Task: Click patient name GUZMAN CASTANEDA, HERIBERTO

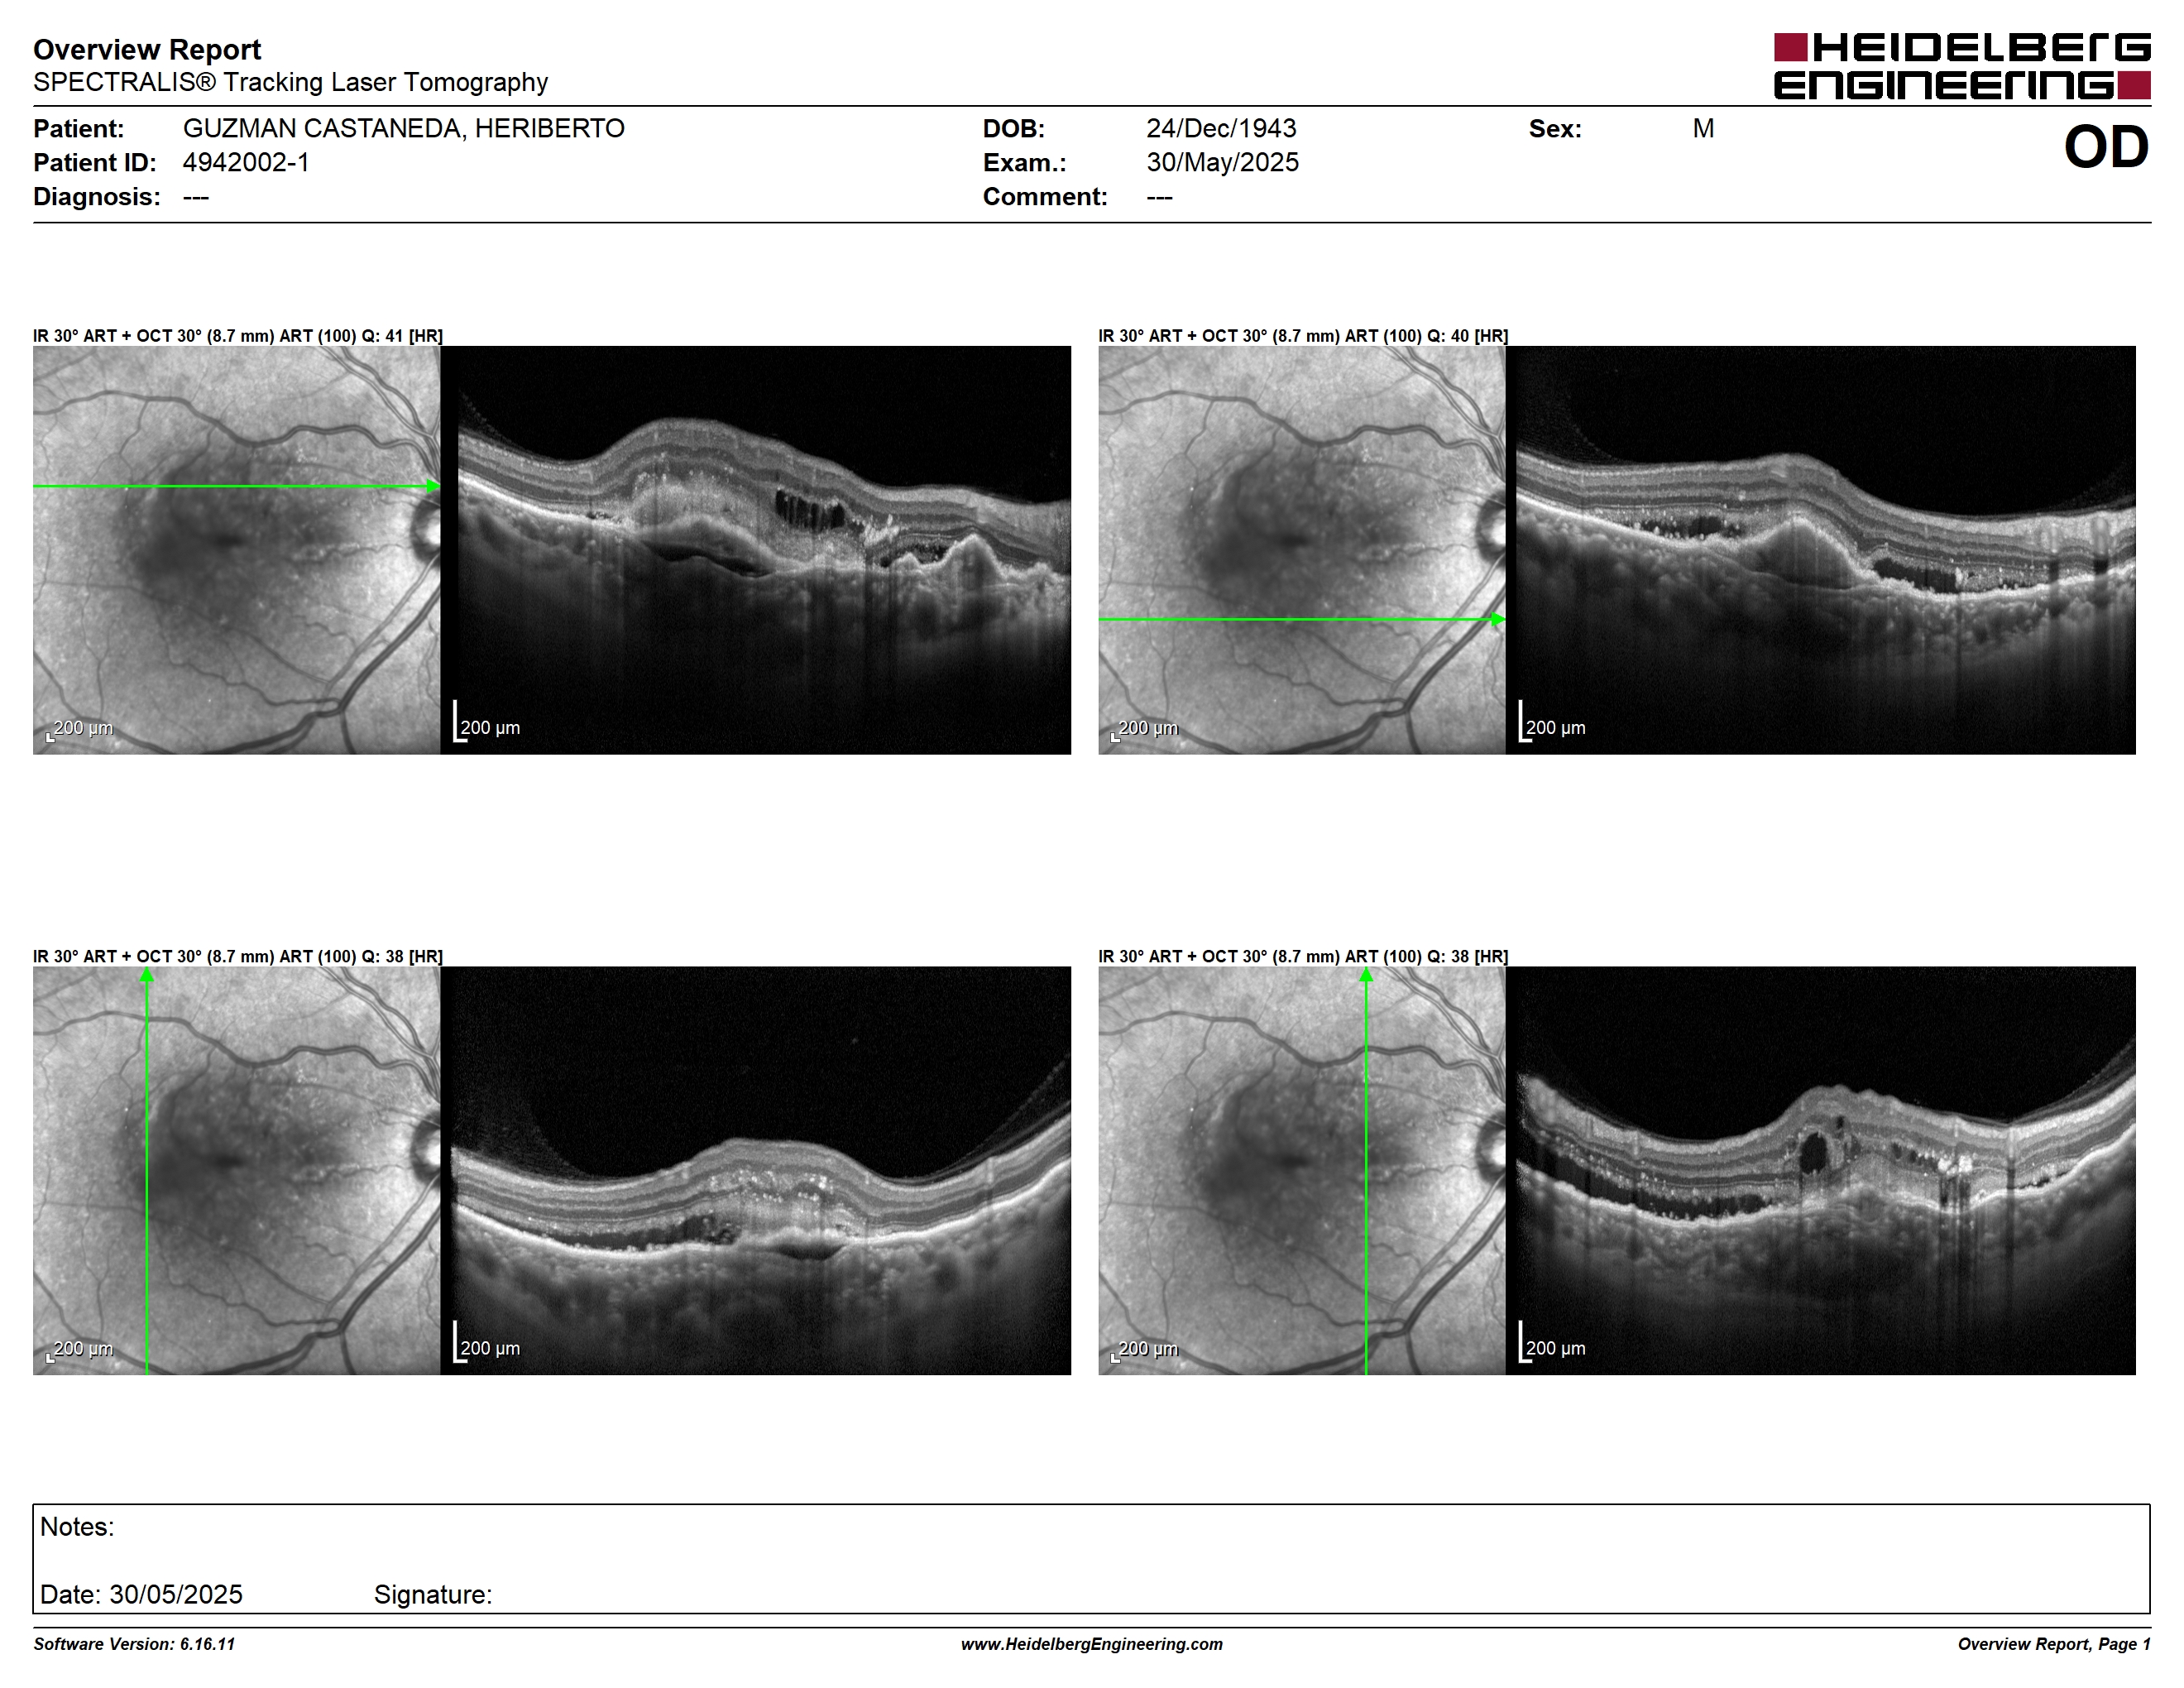Action: [403, 128]
